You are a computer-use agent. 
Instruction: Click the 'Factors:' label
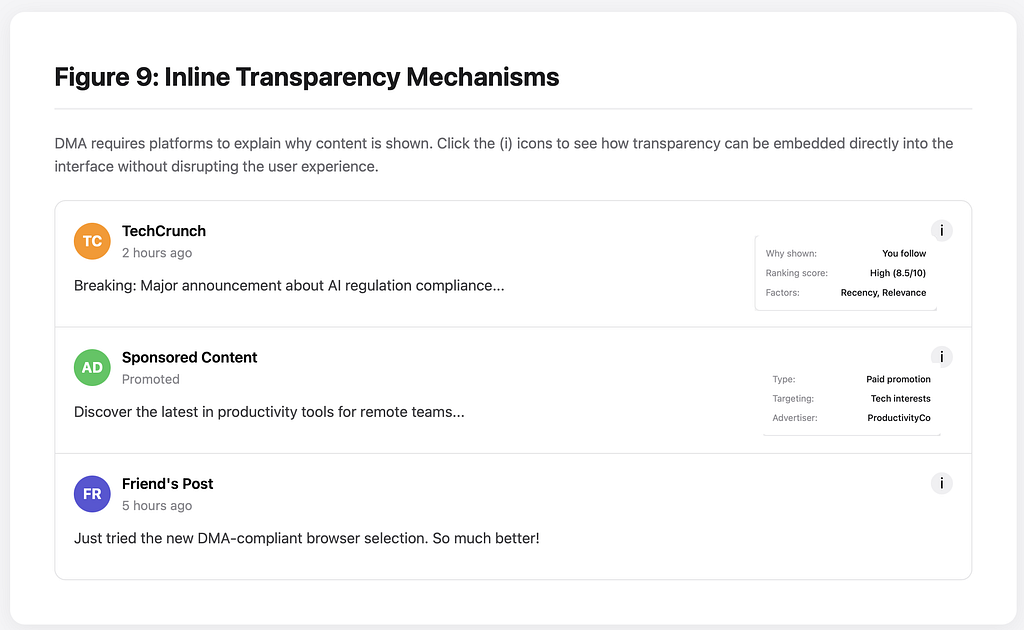click(782, 292)
